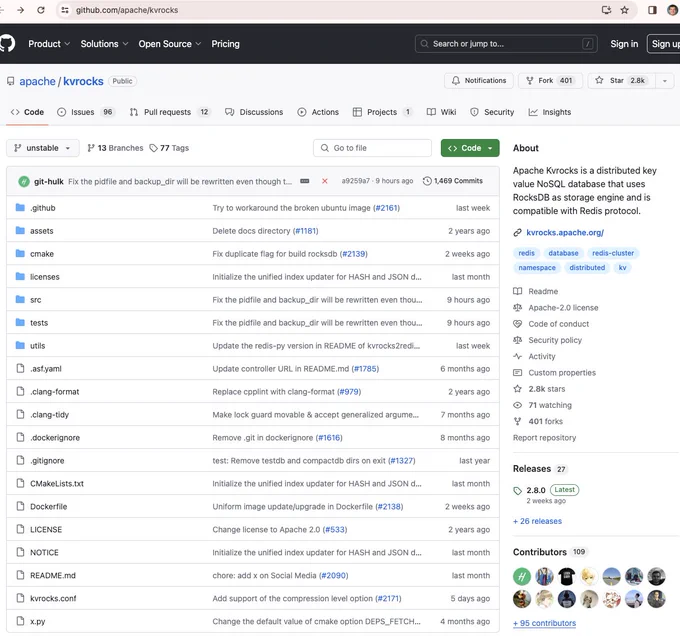
Task: Open the .github folder icon
Action: coord(20,208)
